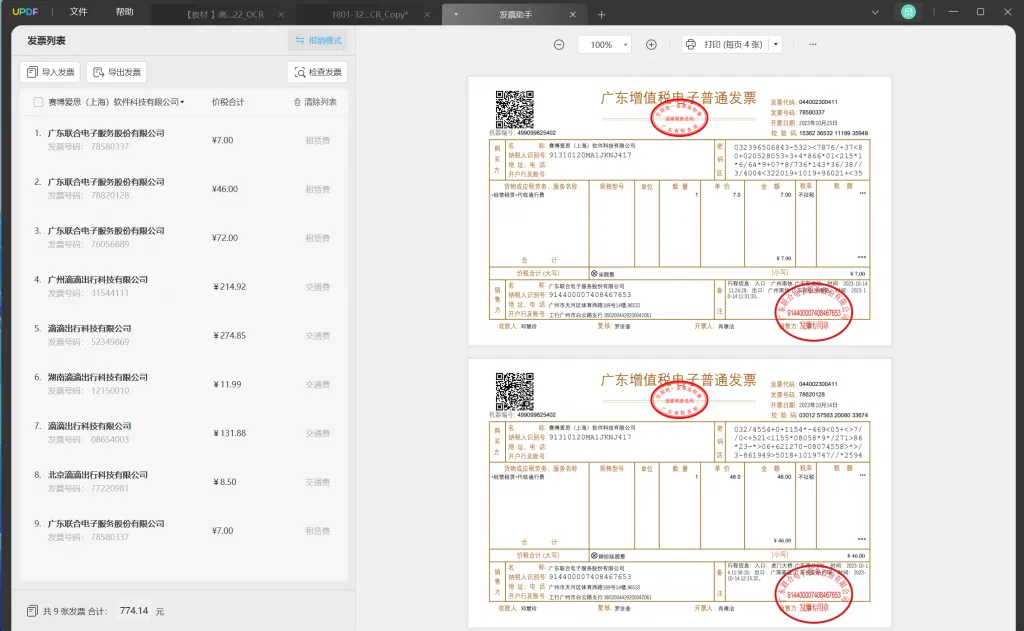Open the 帮助 menu
1024x631 pixels.
pos(124,12)
